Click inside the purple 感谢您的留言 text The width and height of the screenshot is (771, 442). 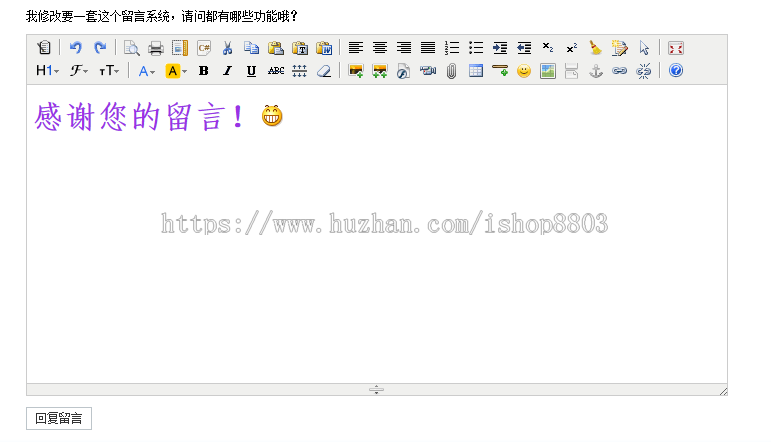[x=139, y=117]
